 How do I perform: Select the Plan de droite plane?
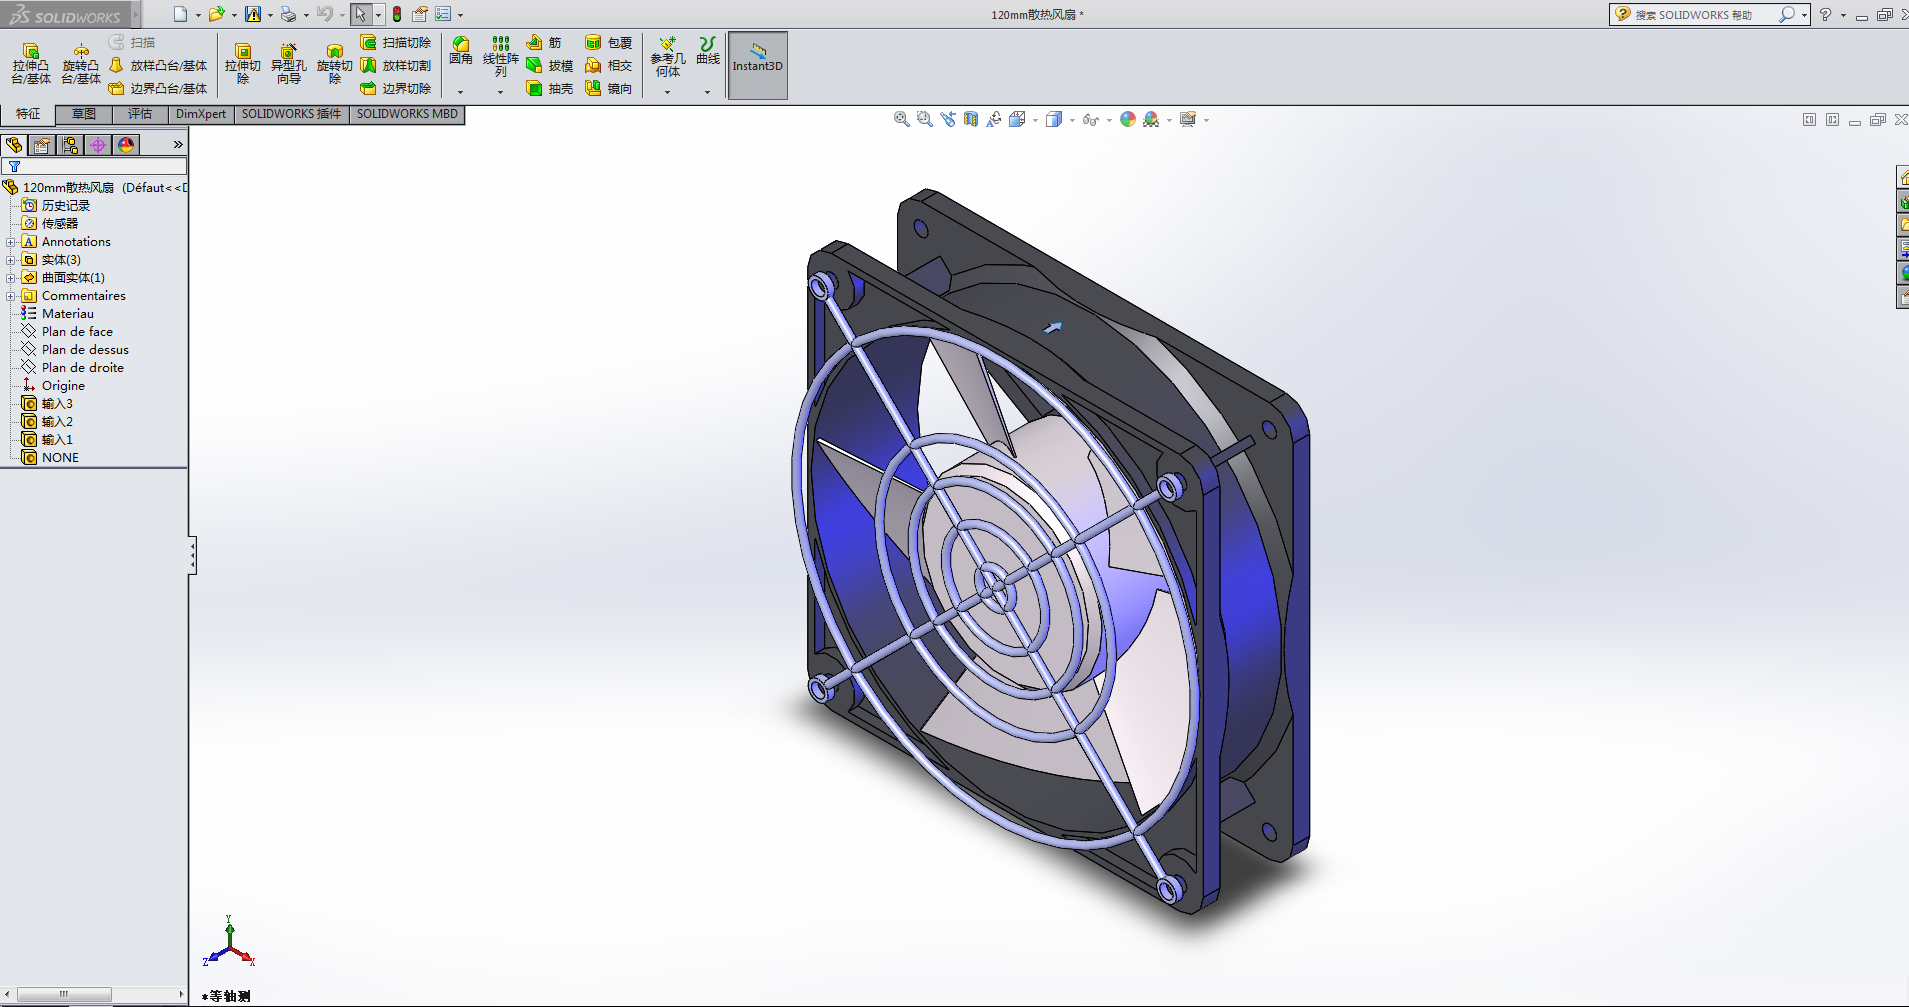click(83, 368)
